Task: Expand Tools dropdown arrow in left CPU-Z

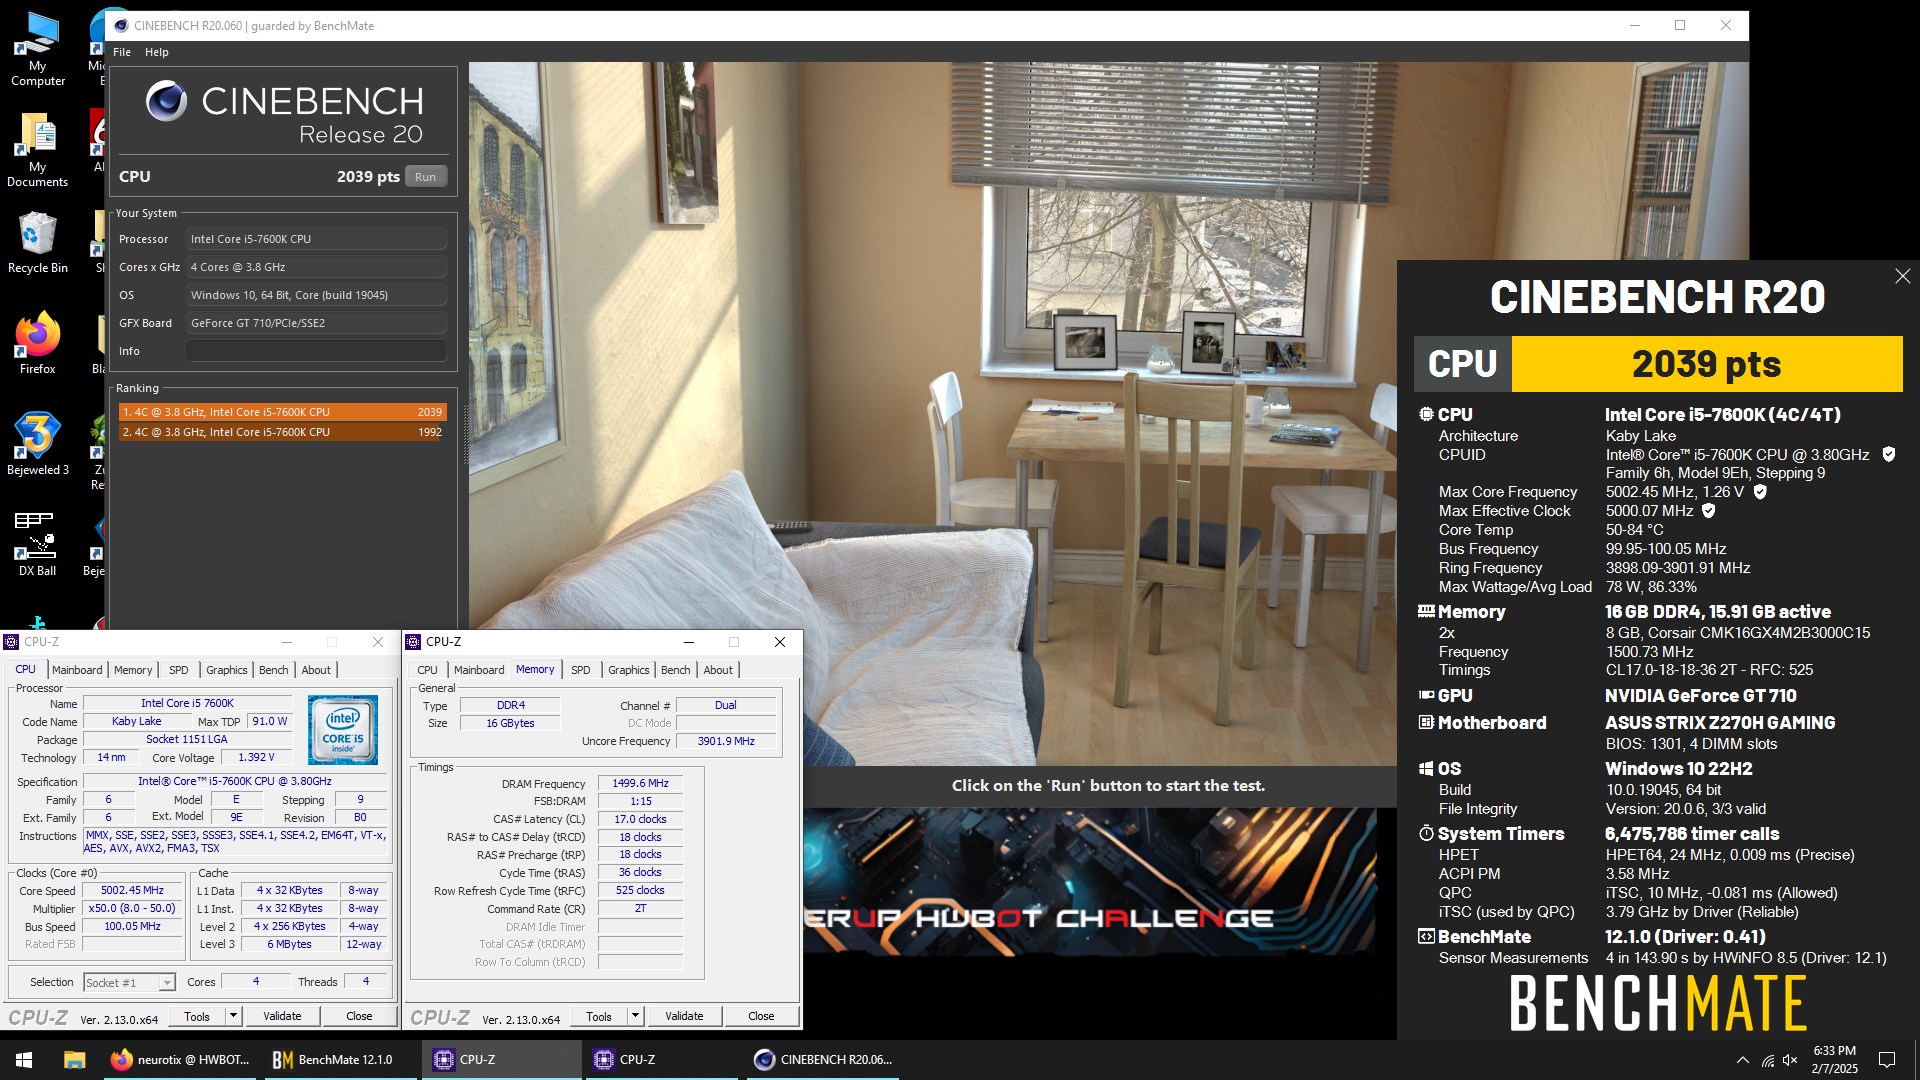Action: coord(233,1016)
